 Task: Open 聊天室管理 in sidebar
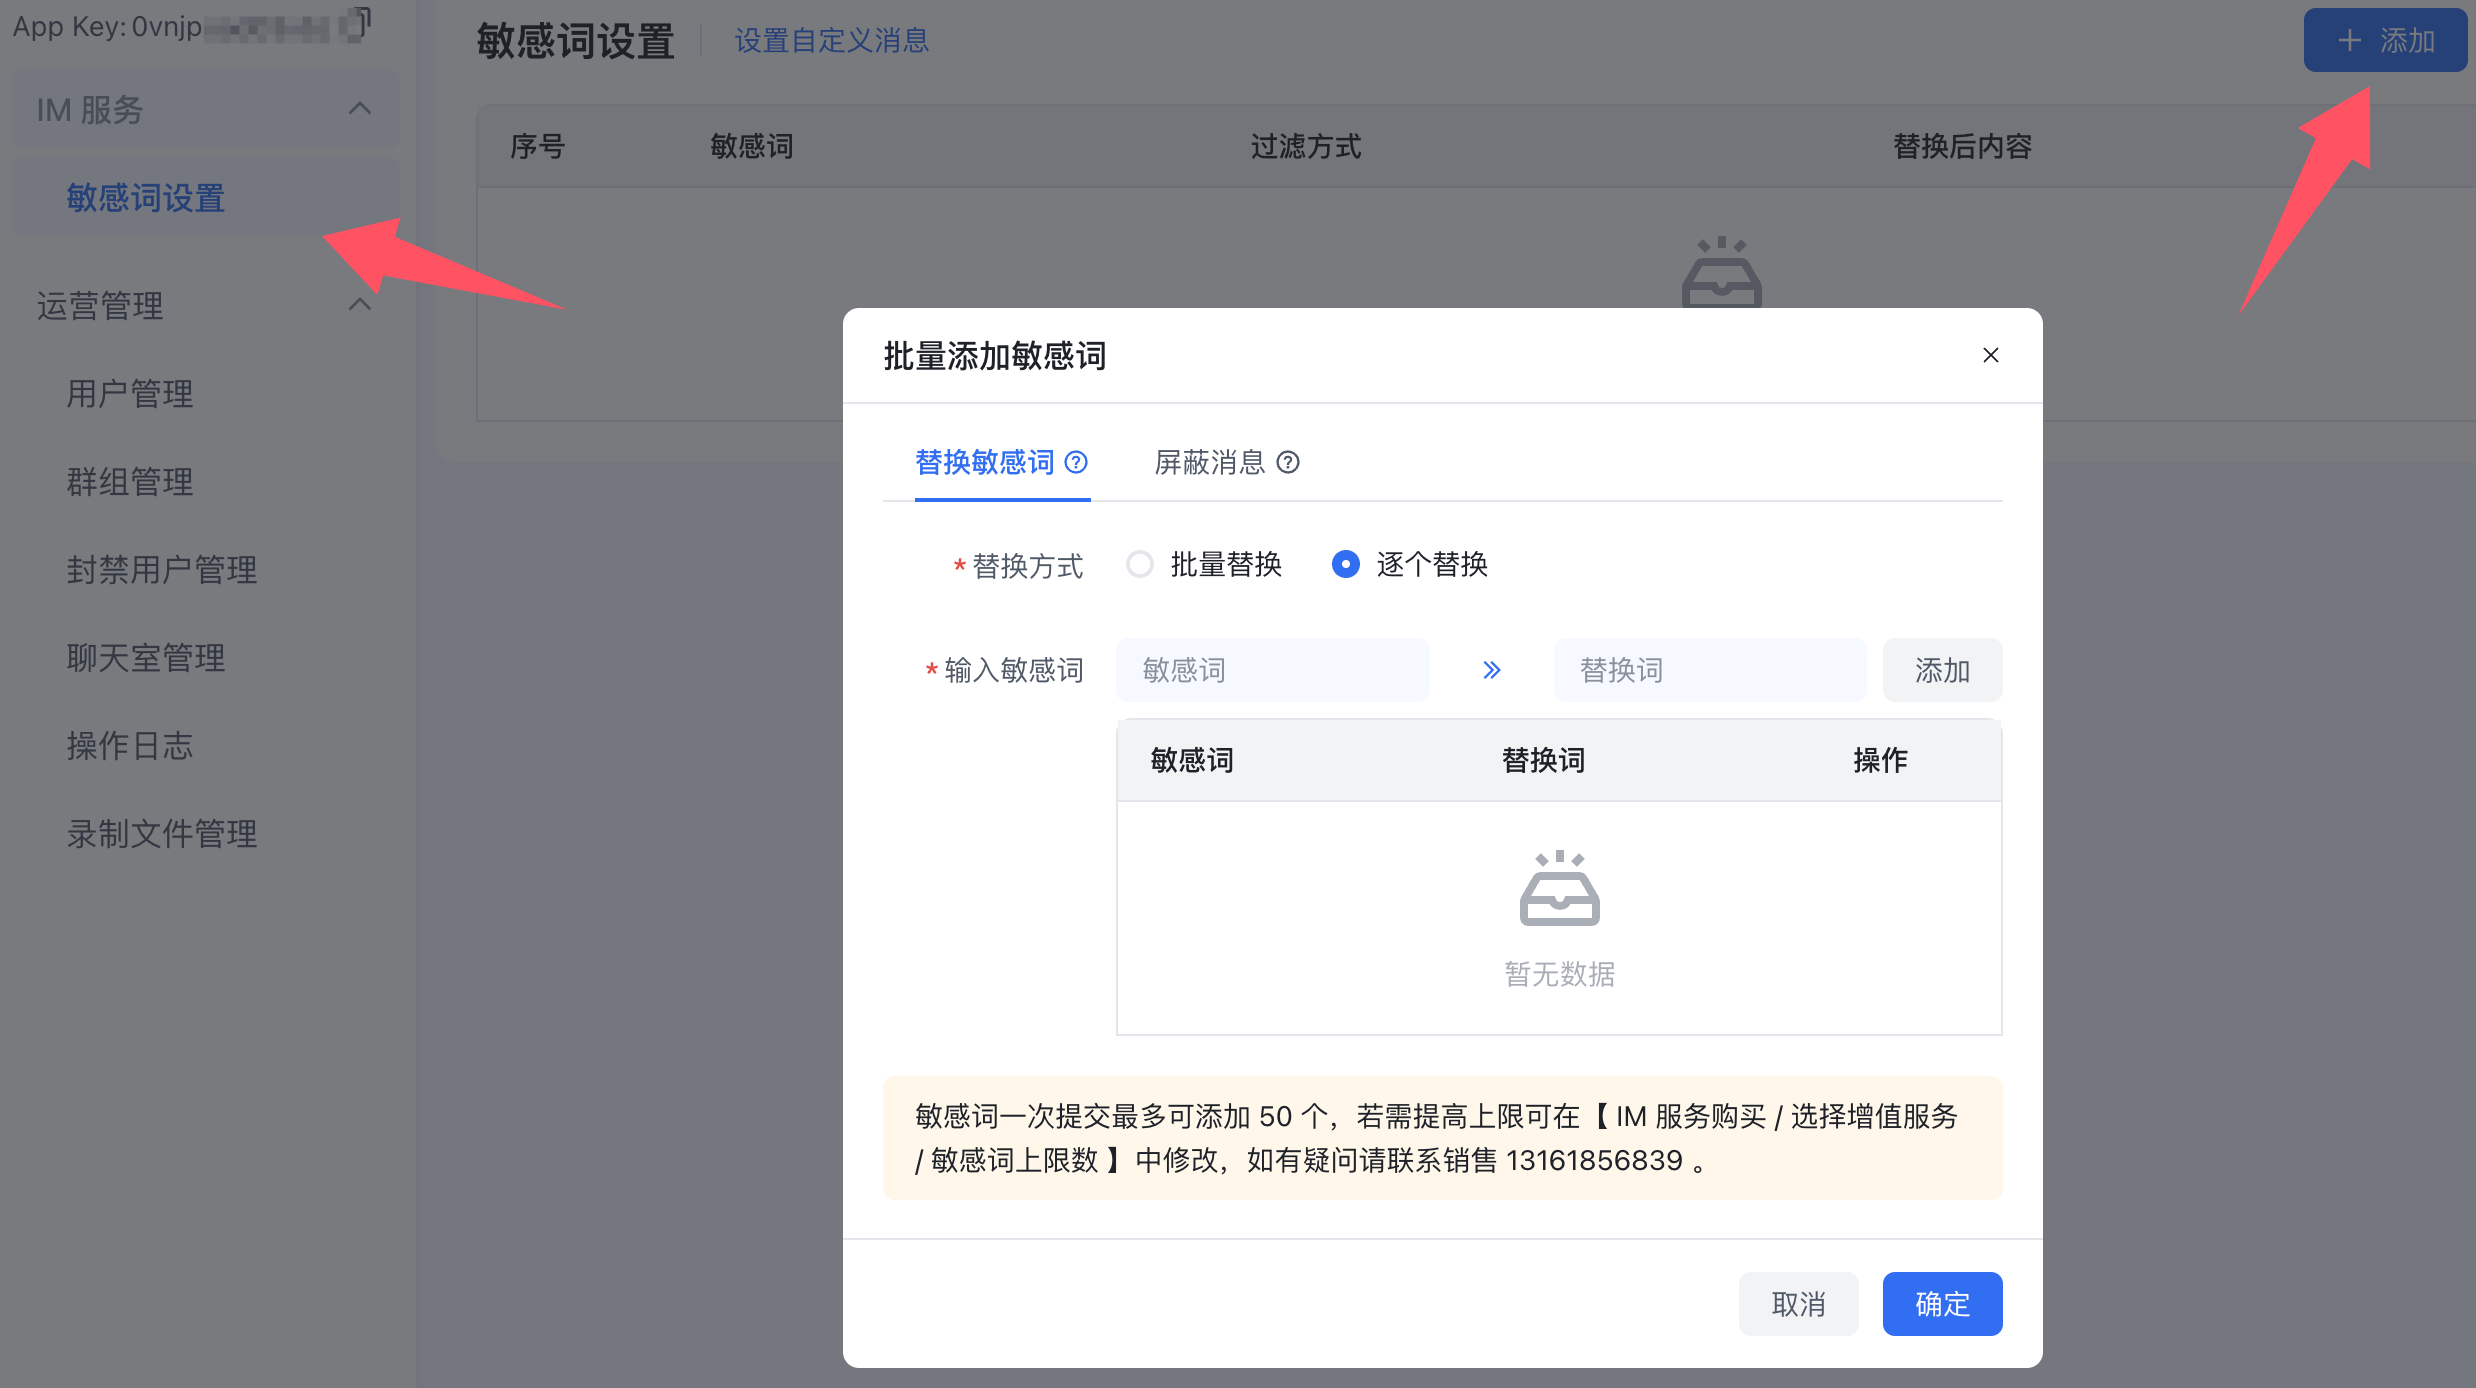coord(146,657)
